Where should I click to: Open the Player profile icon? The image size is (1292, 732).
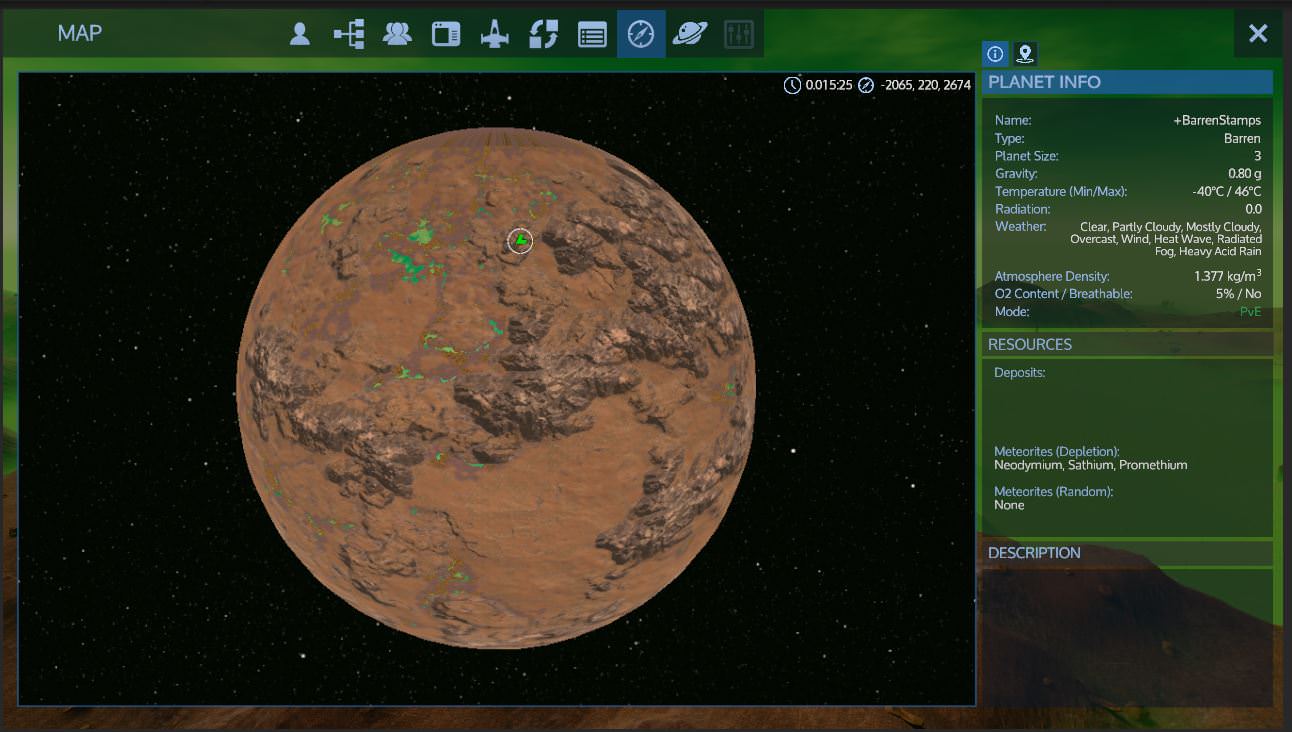click(299, 34)
